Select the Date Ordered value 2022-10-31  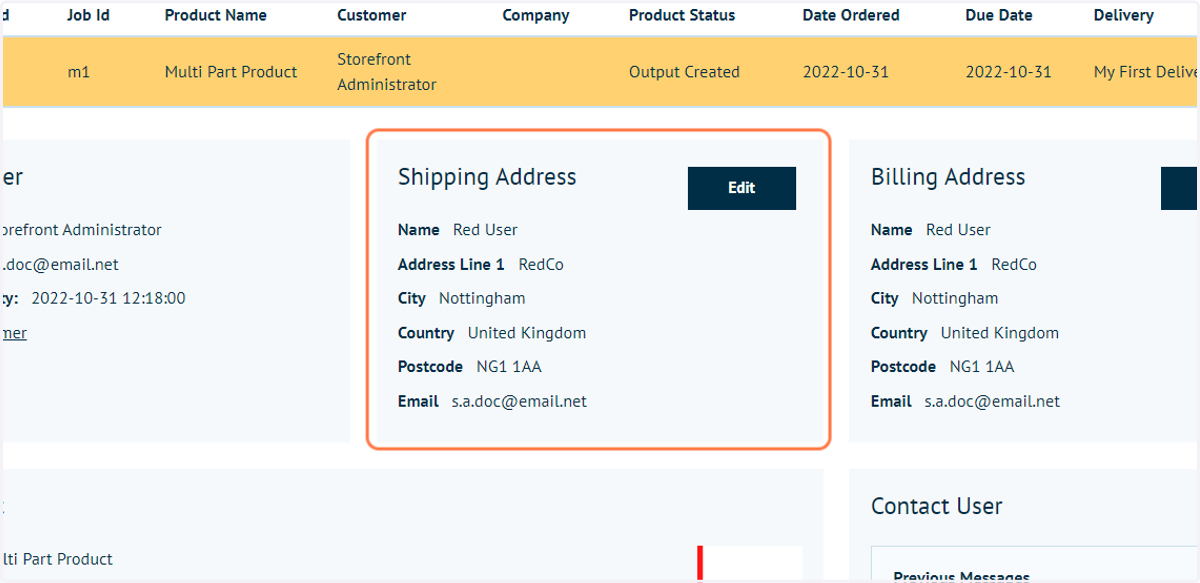[846, 72]
